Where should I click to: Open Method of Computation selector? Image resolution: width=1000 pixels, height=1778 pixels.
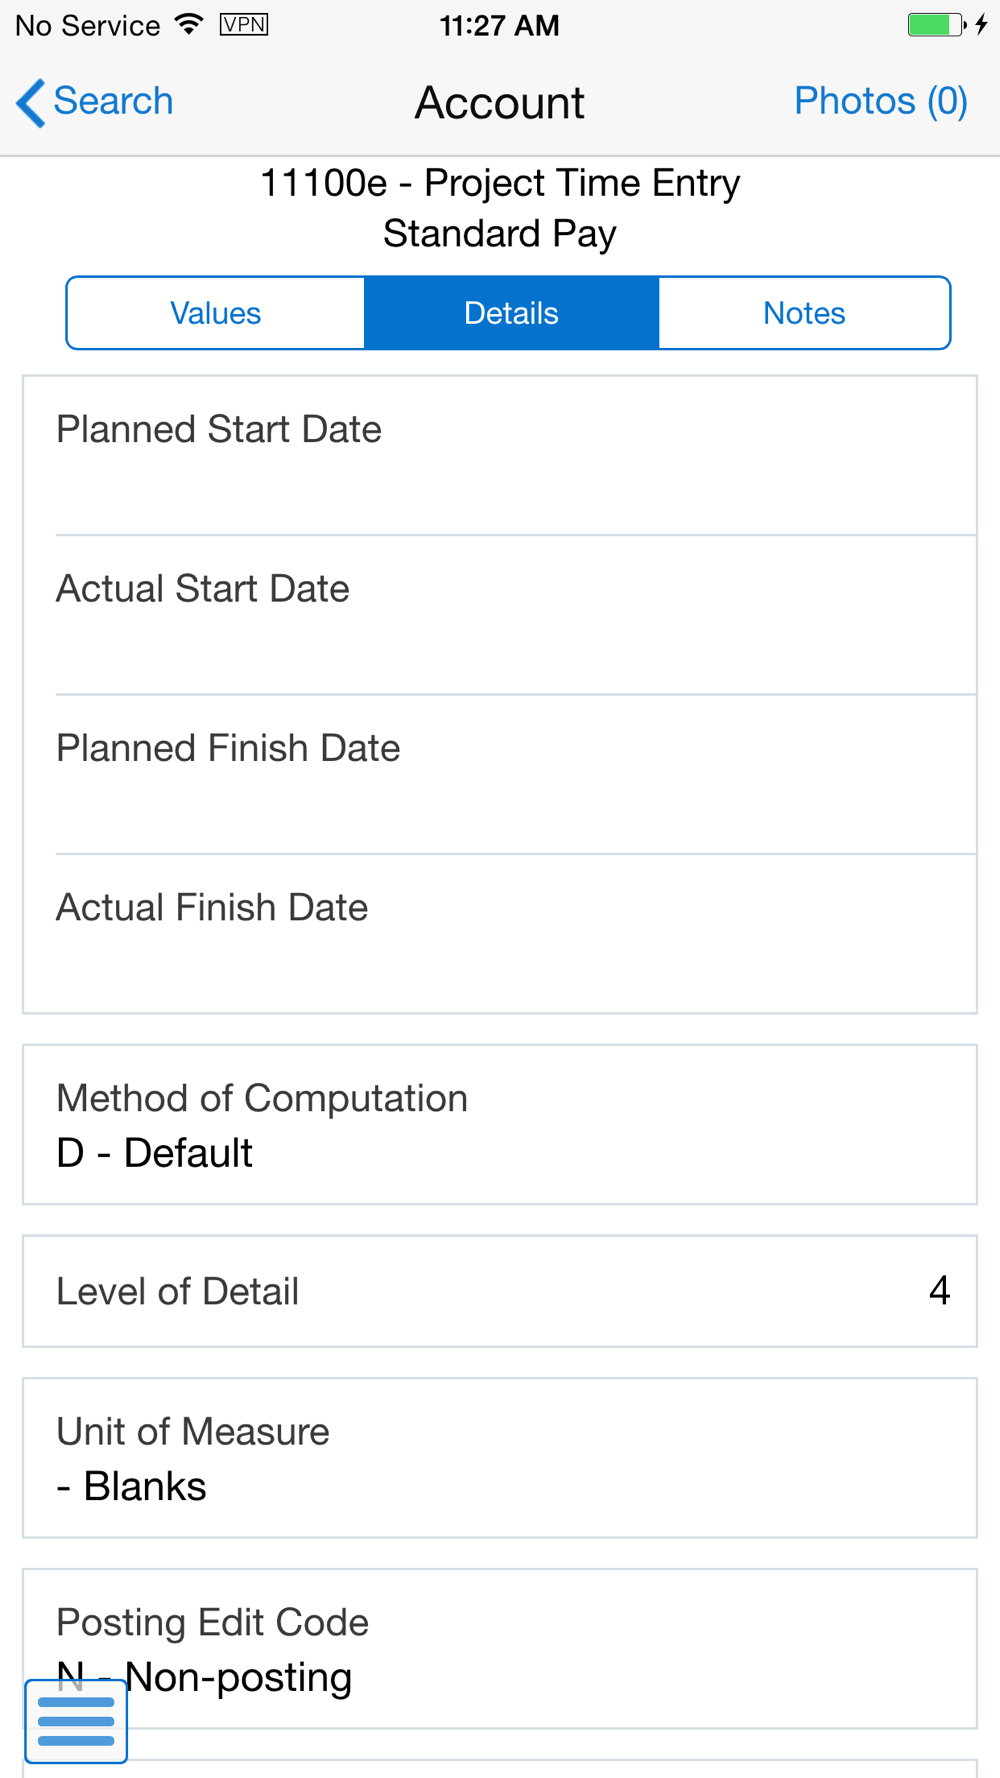[x=500, y=1125]
